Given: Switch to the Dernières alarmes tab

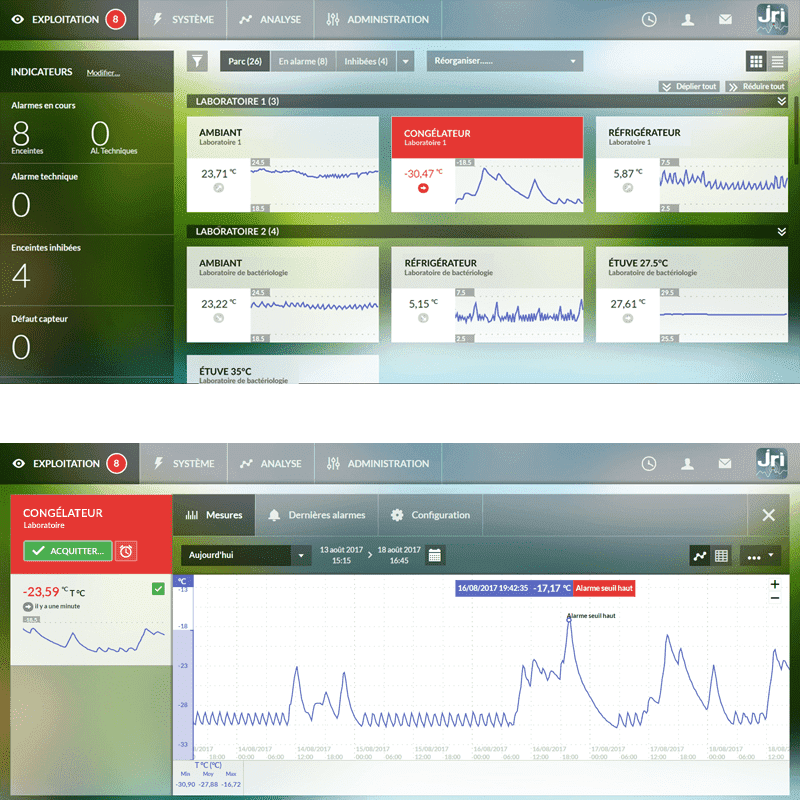Looking at the screenshot, I should pyautogui.click(x=316, y=515).
